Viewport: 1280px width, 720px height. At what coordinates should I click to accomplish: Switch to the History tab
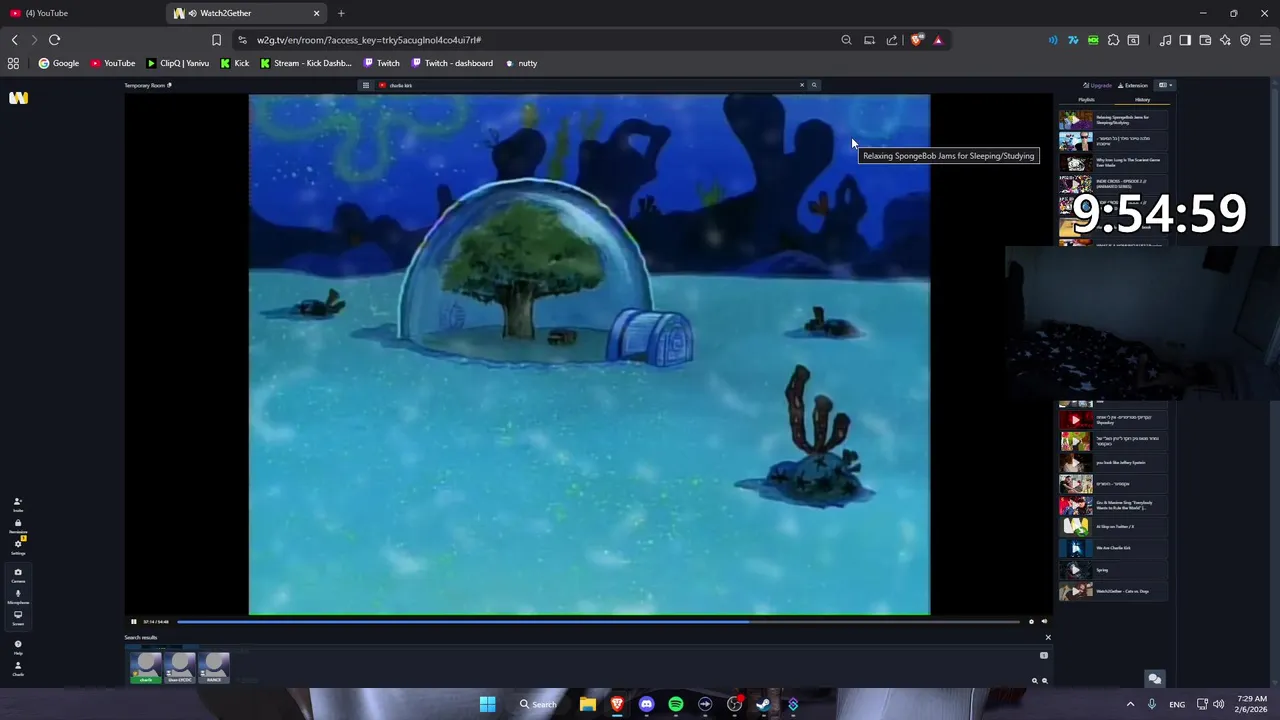(x=1142, y=99)
